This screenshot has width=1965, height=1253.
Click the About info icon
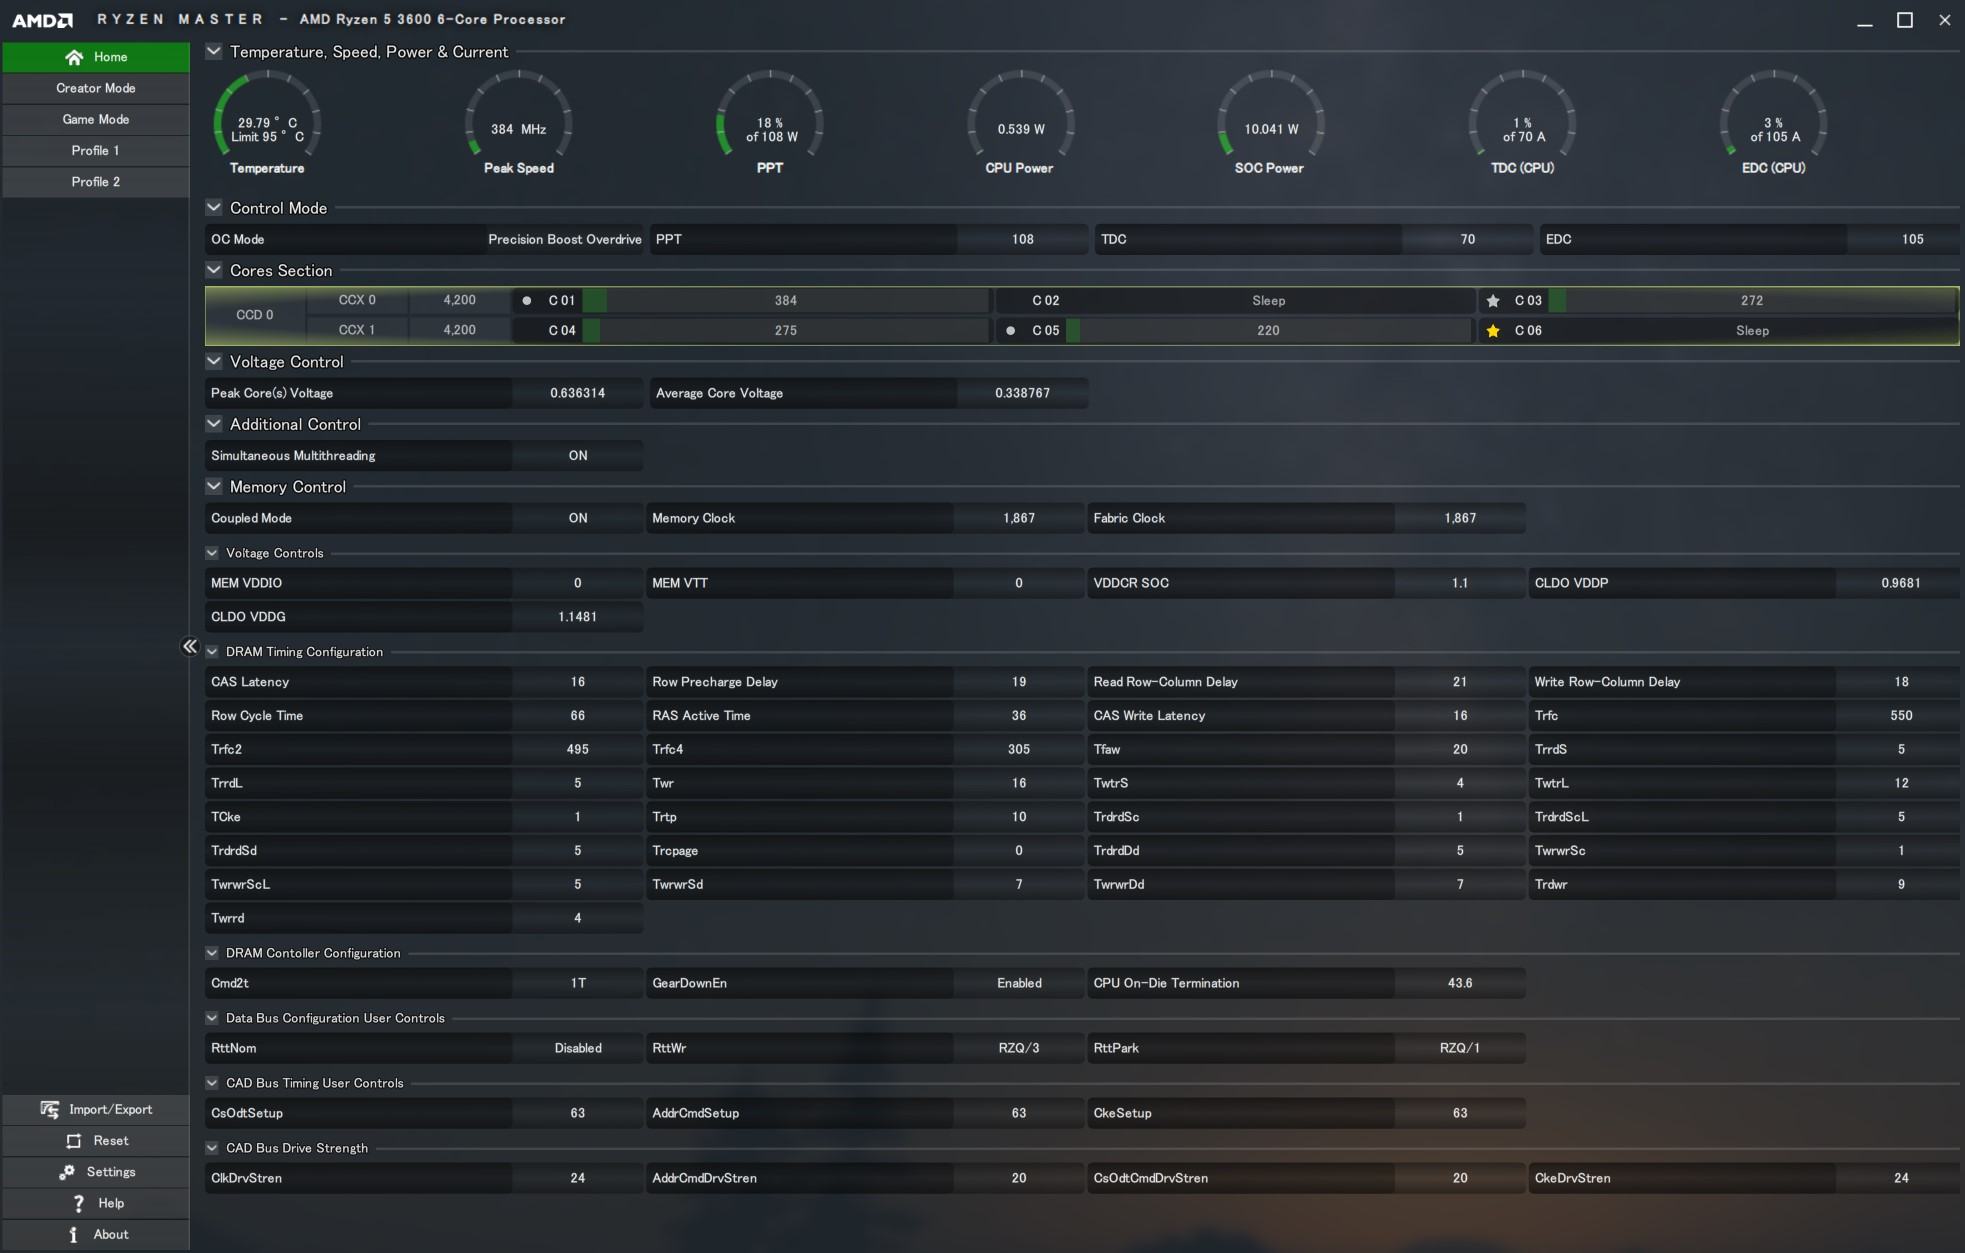pyautogui.click(x=73, y=1235)
